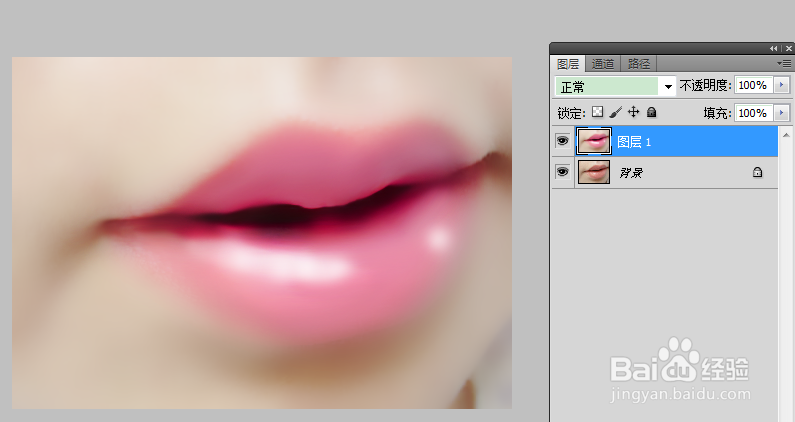795x422 pixels.
Task: Open the layers panel options menu
Action: click(x=784, y=63)
